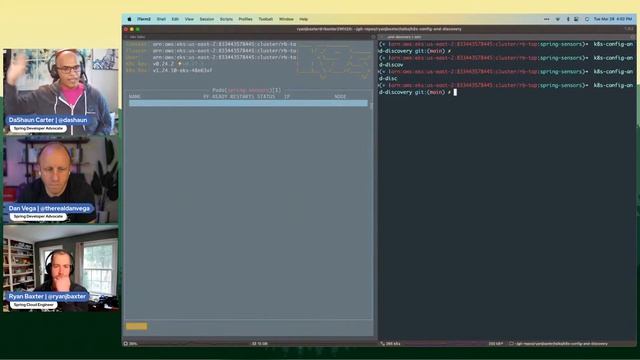Click the Dan Vega | @therealdanvega name label
The height and width of the screenshot is (360, 640).
pos(49,208)
